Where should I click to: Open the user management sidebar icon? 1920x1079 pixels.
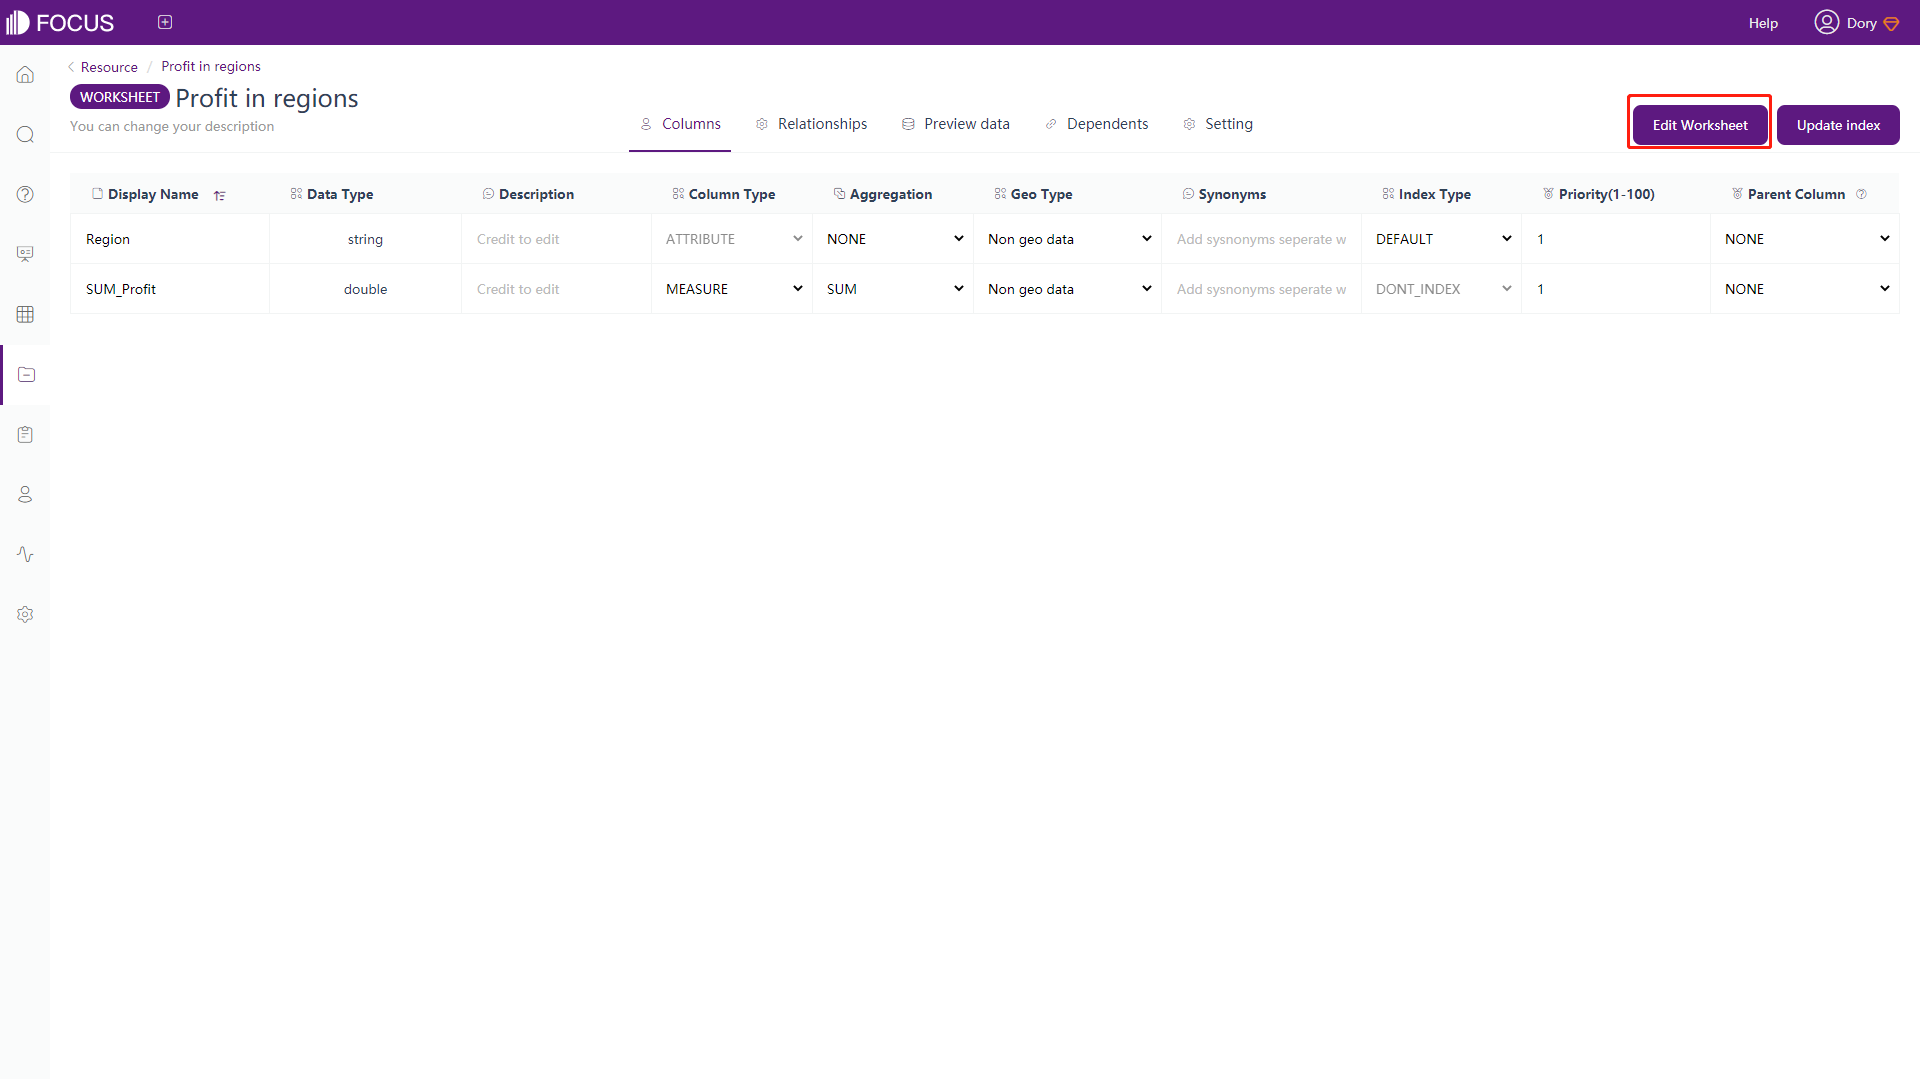[25, 494]
